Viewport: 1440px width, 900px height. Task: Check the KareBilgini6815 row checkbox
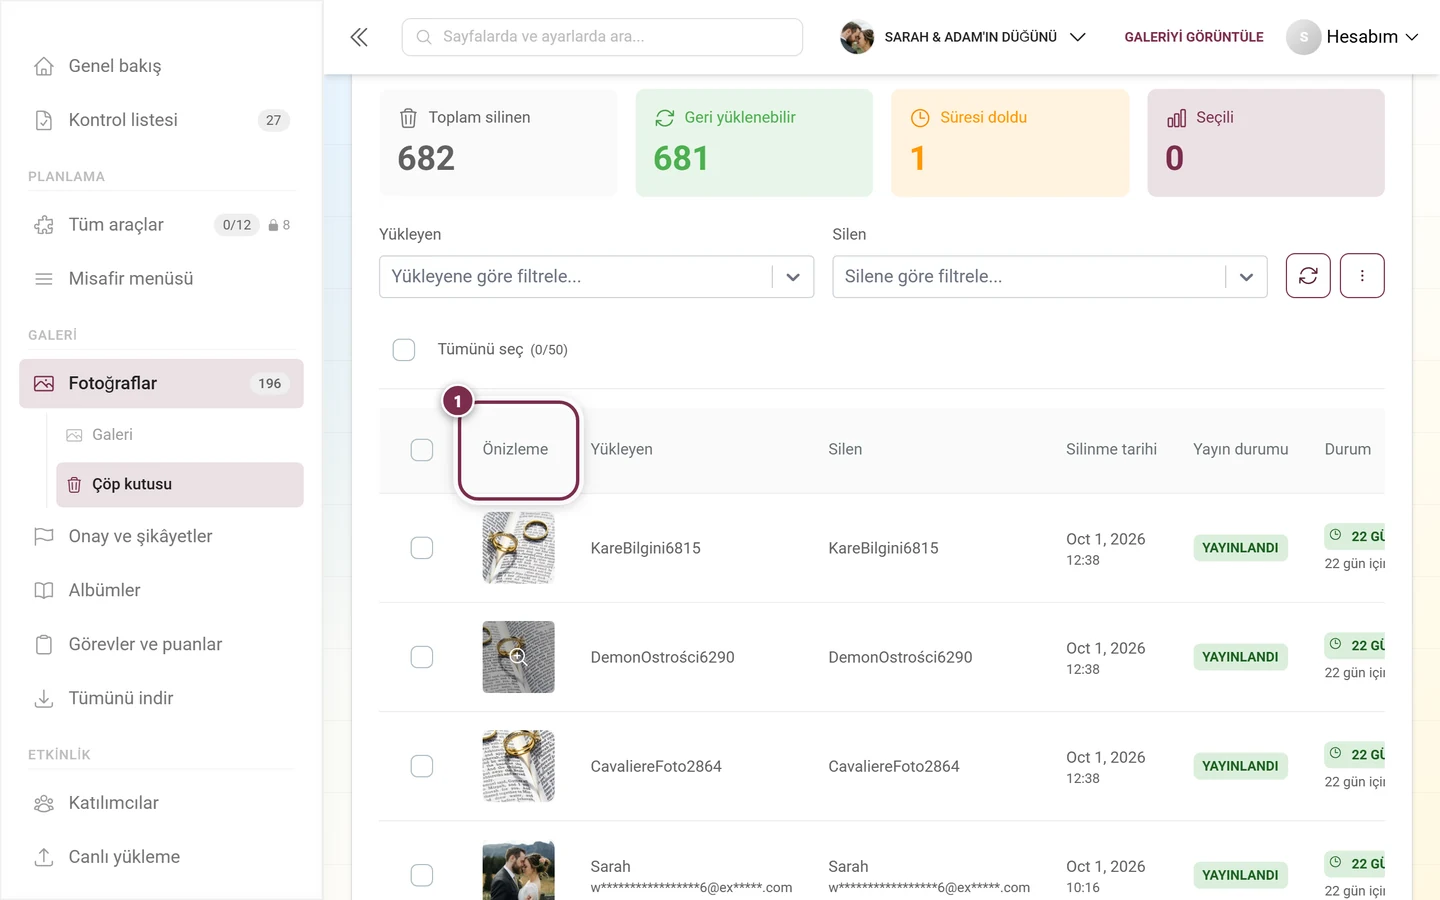click(x=422, y=548)
